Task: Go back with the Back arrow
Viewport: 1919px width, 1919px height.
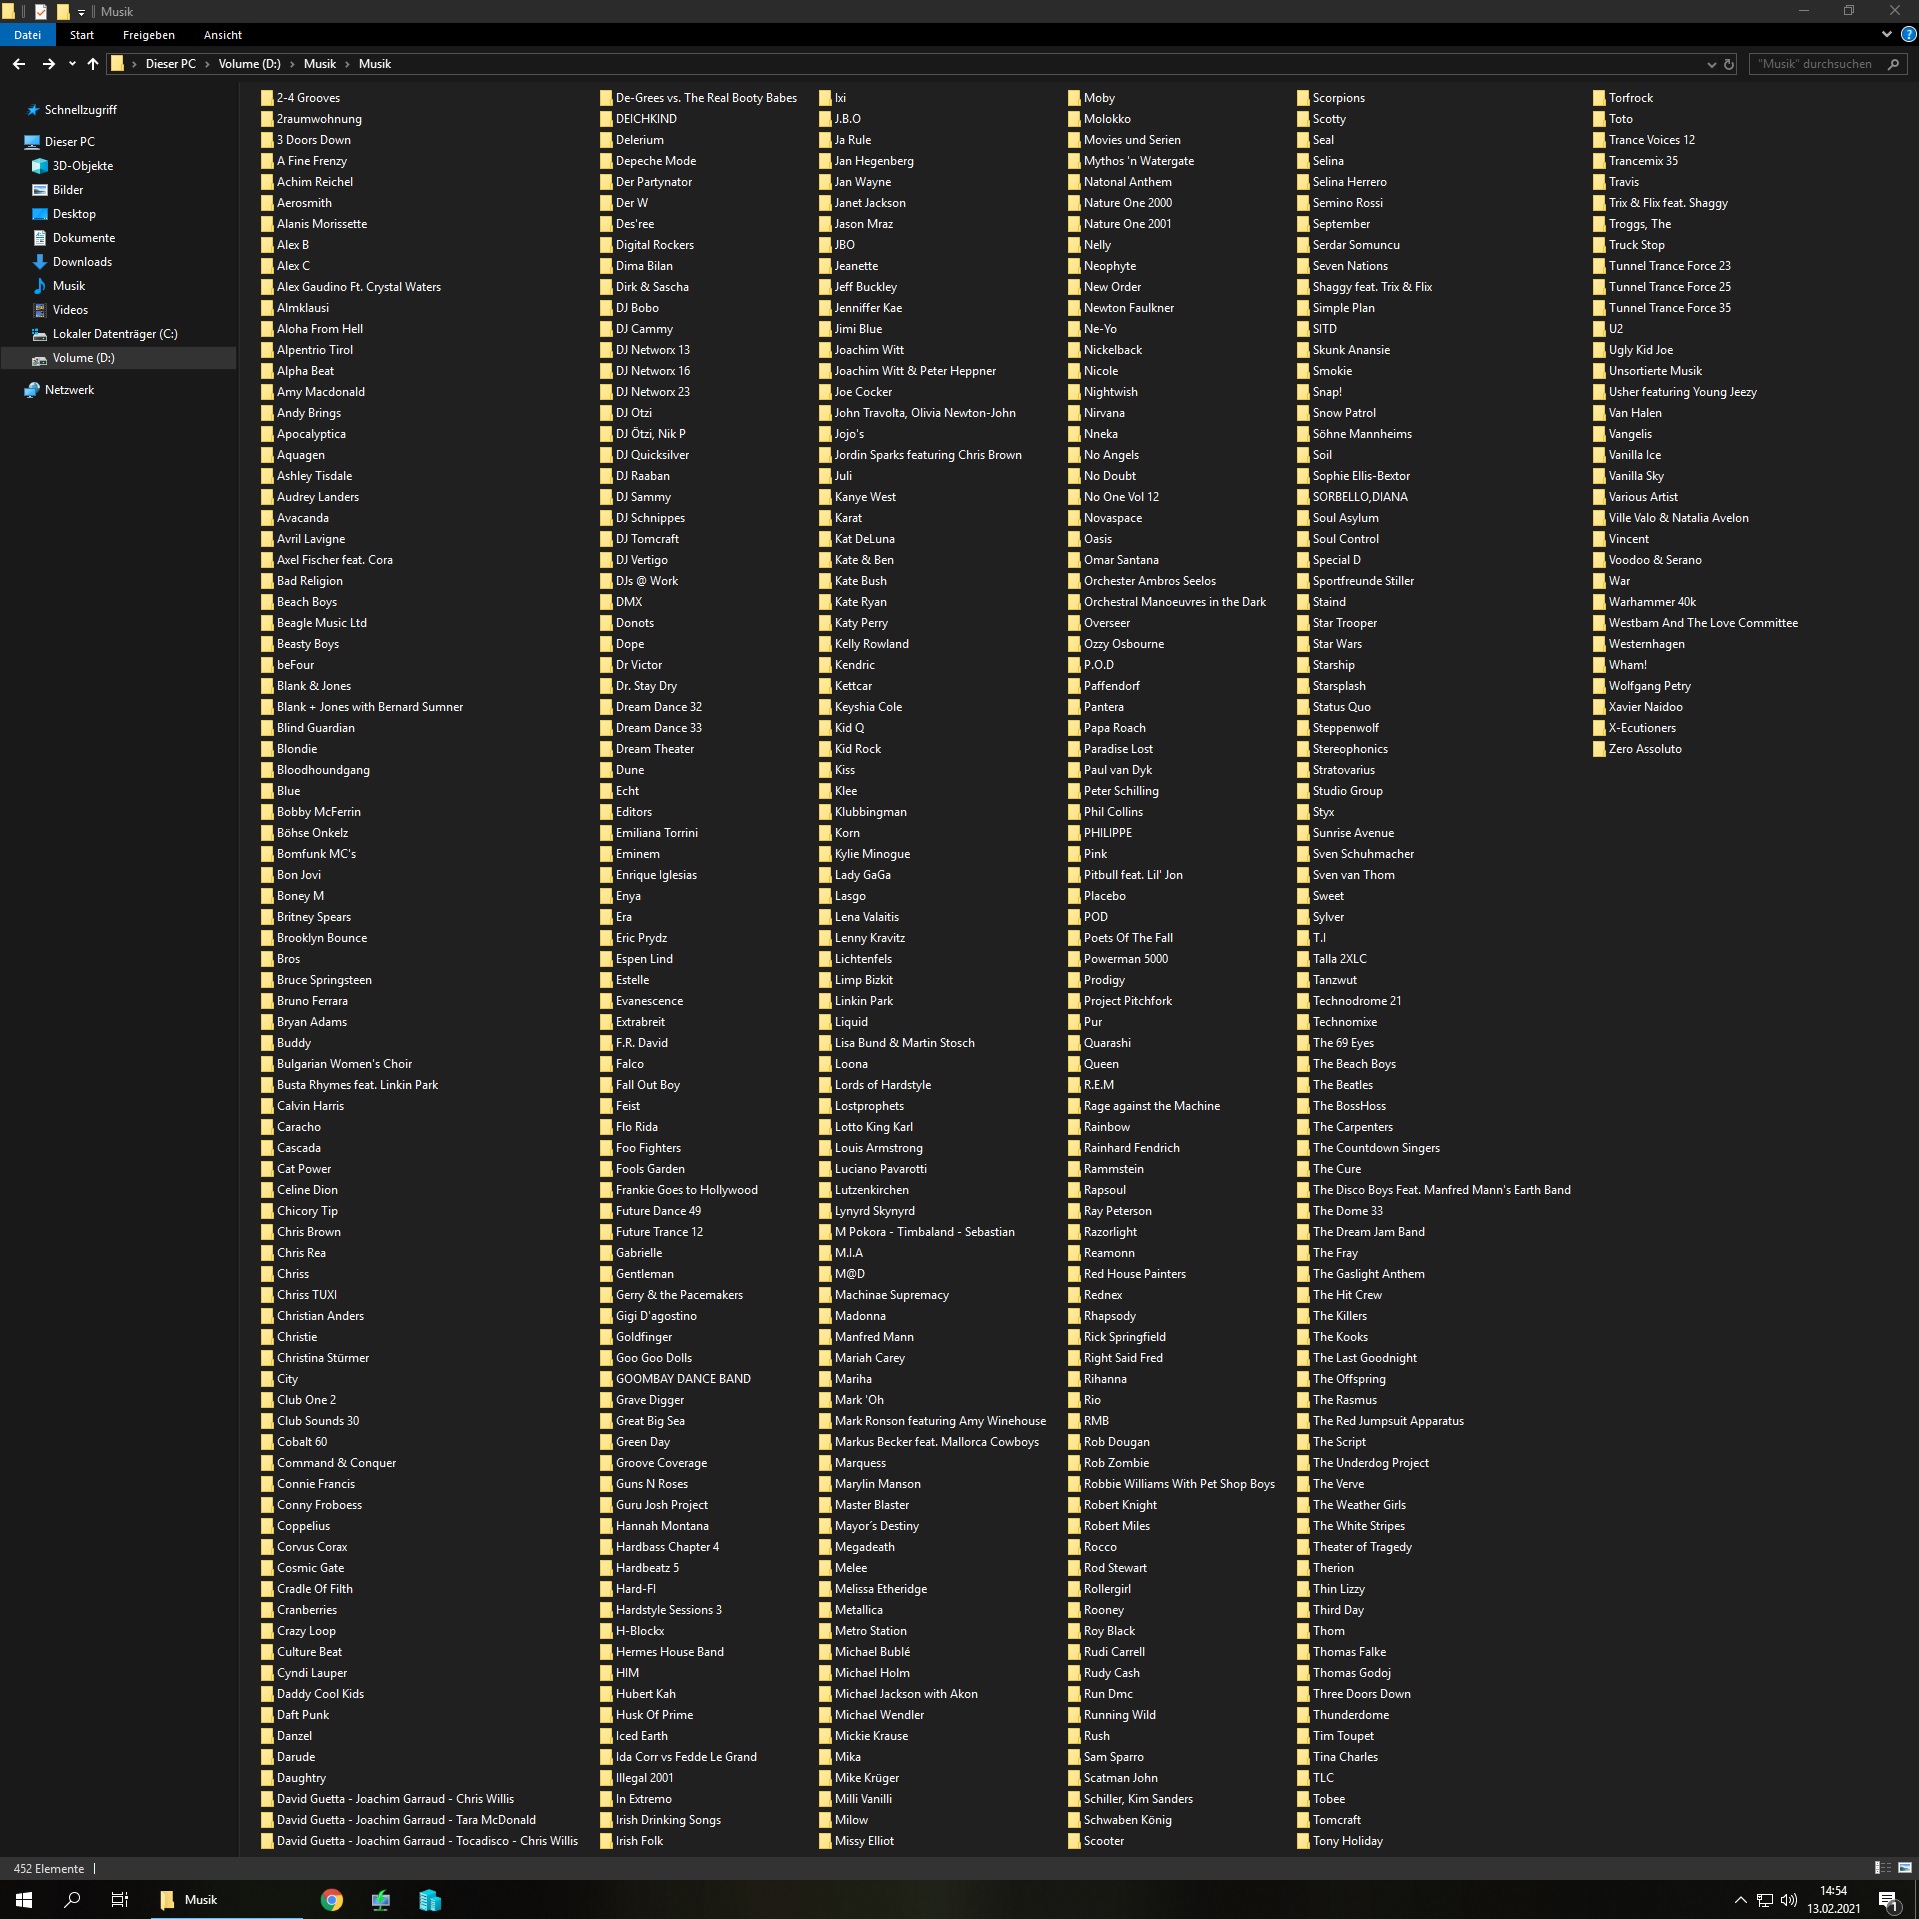Action: (x=19, y=64)
